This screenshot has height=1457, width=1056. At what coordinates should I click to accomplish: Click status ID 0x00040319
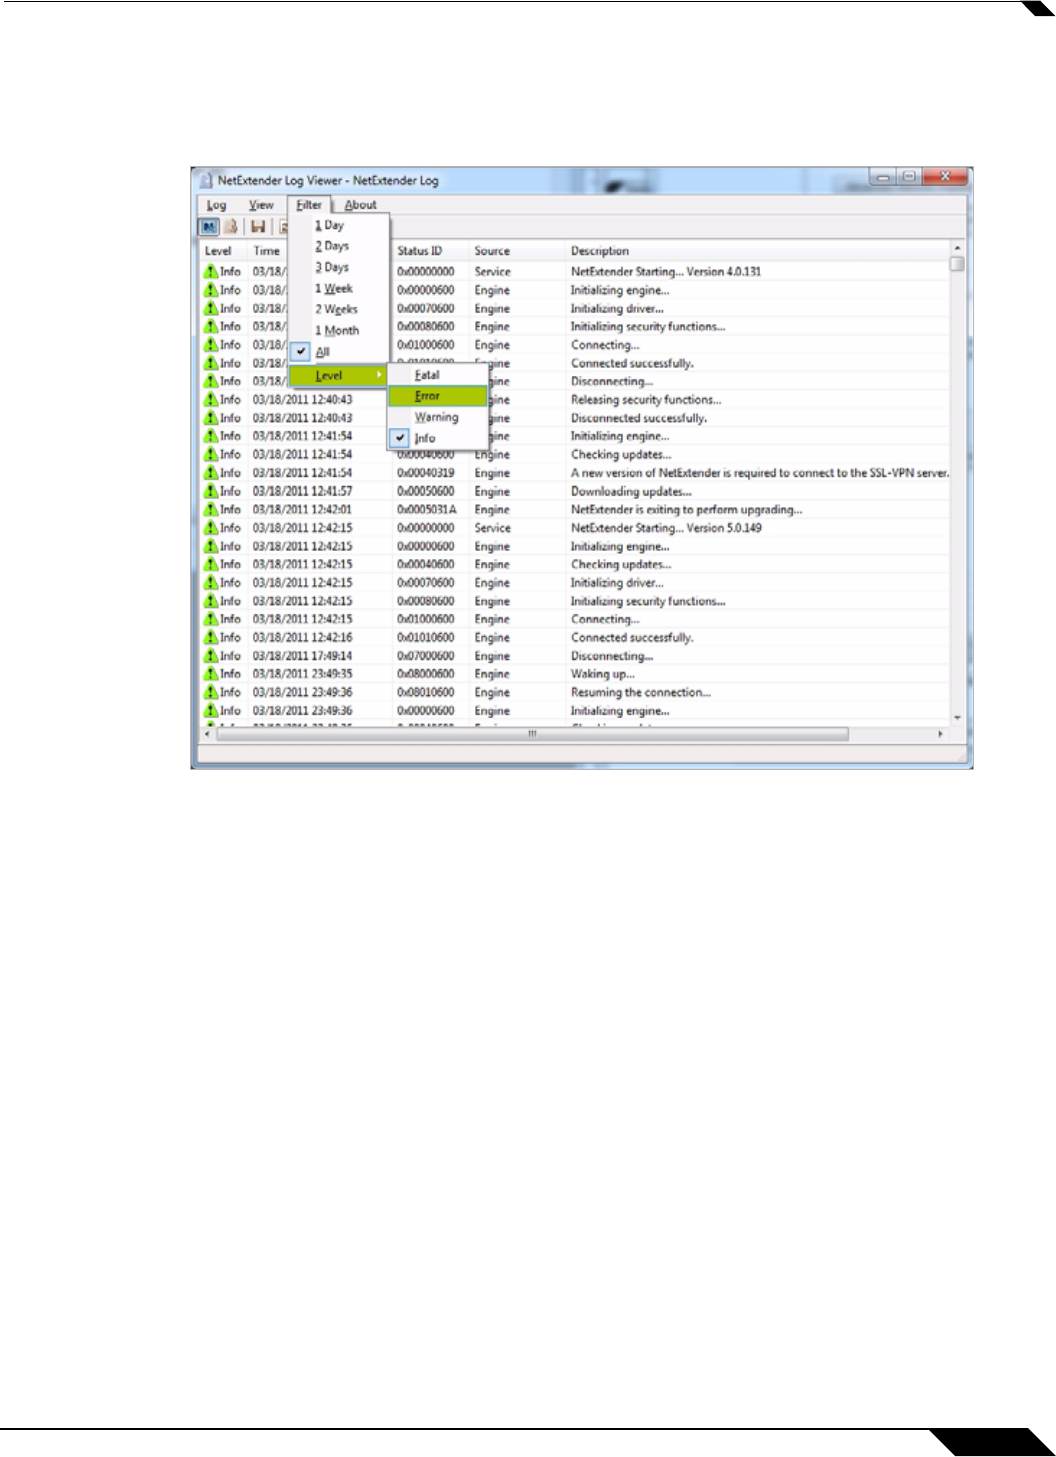pyautogui.click(x=426, y=473)
